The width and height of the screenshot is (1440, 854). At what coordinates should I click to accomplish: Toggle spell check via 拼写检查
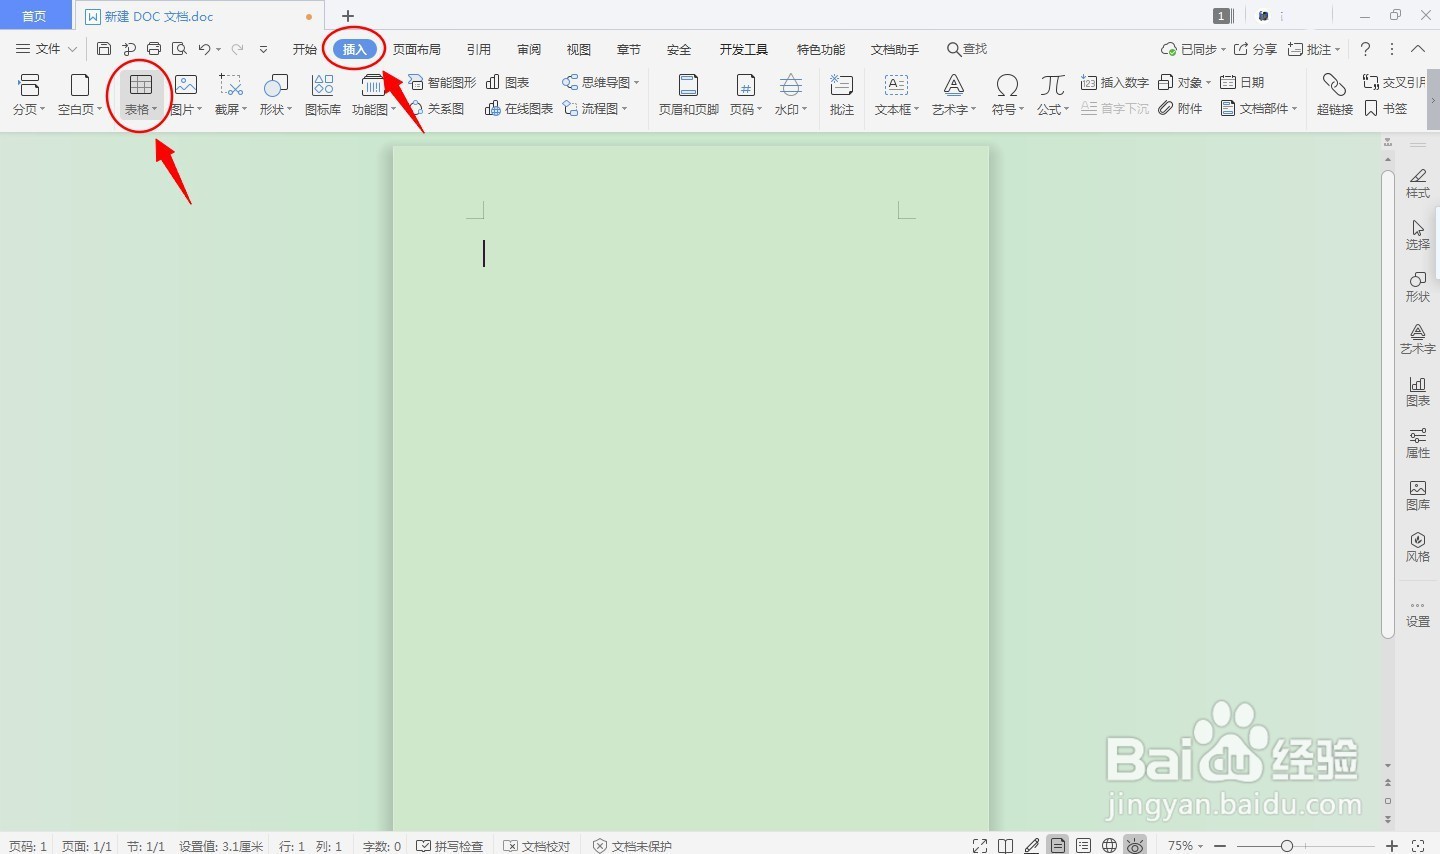pyautogui.click(x=450, y=845)
